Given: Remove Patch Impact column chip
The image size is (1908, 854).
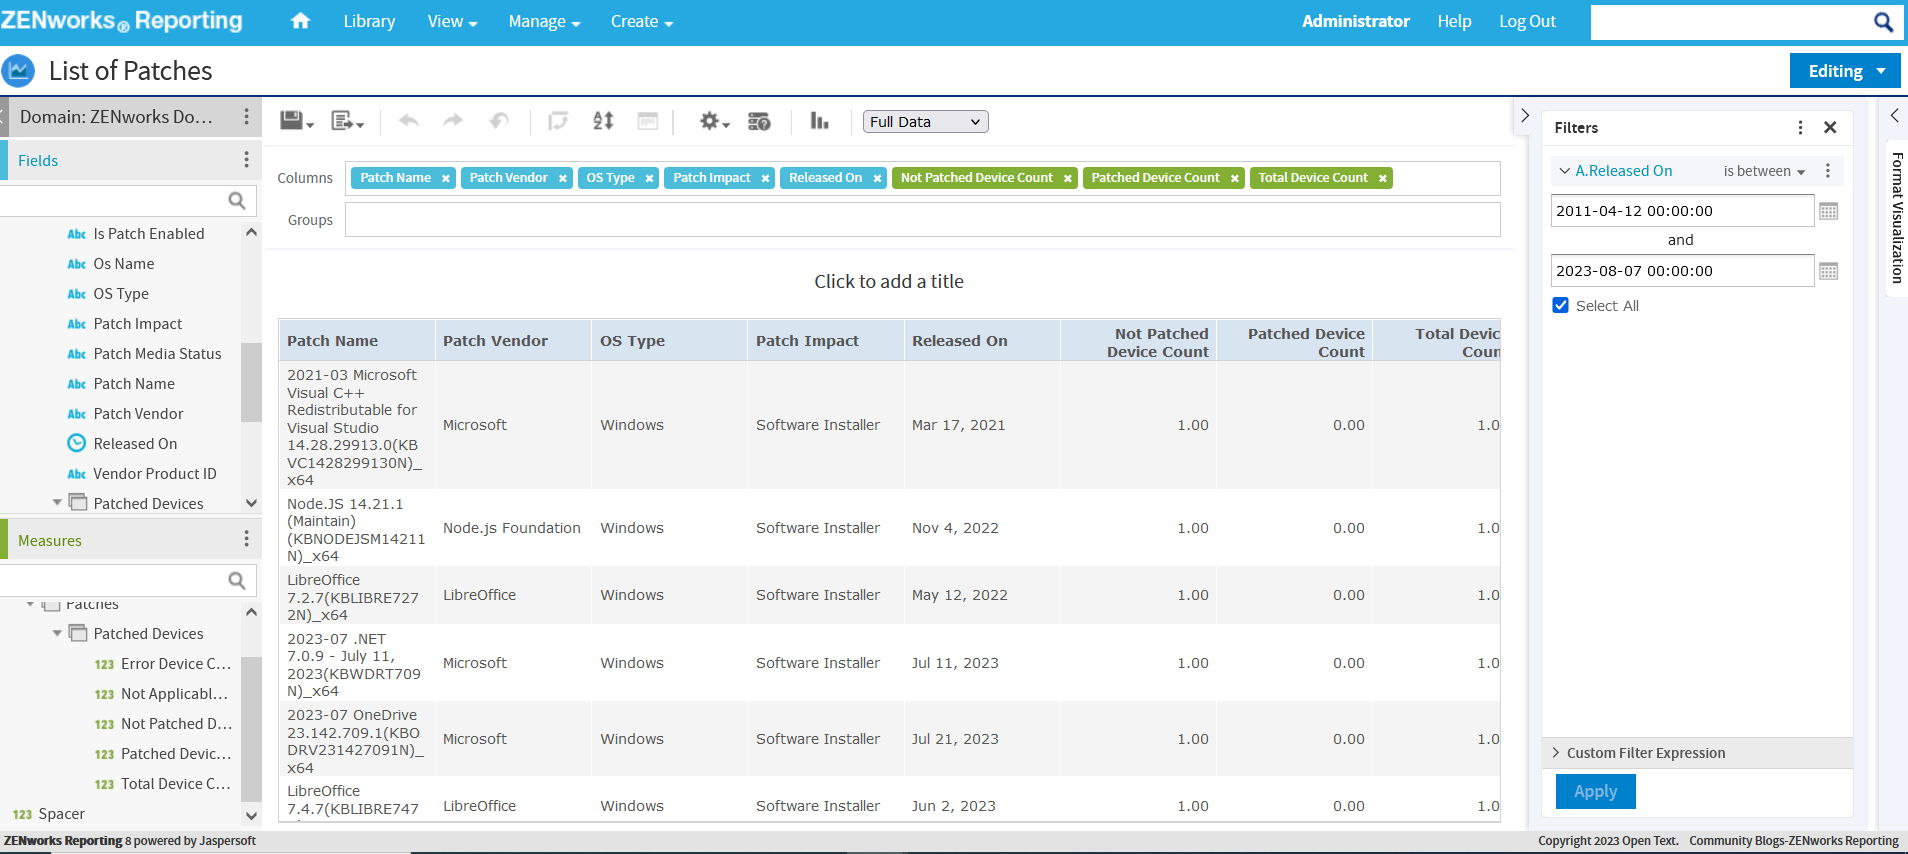Looking at the screenshot, I should tap(765, 178).
